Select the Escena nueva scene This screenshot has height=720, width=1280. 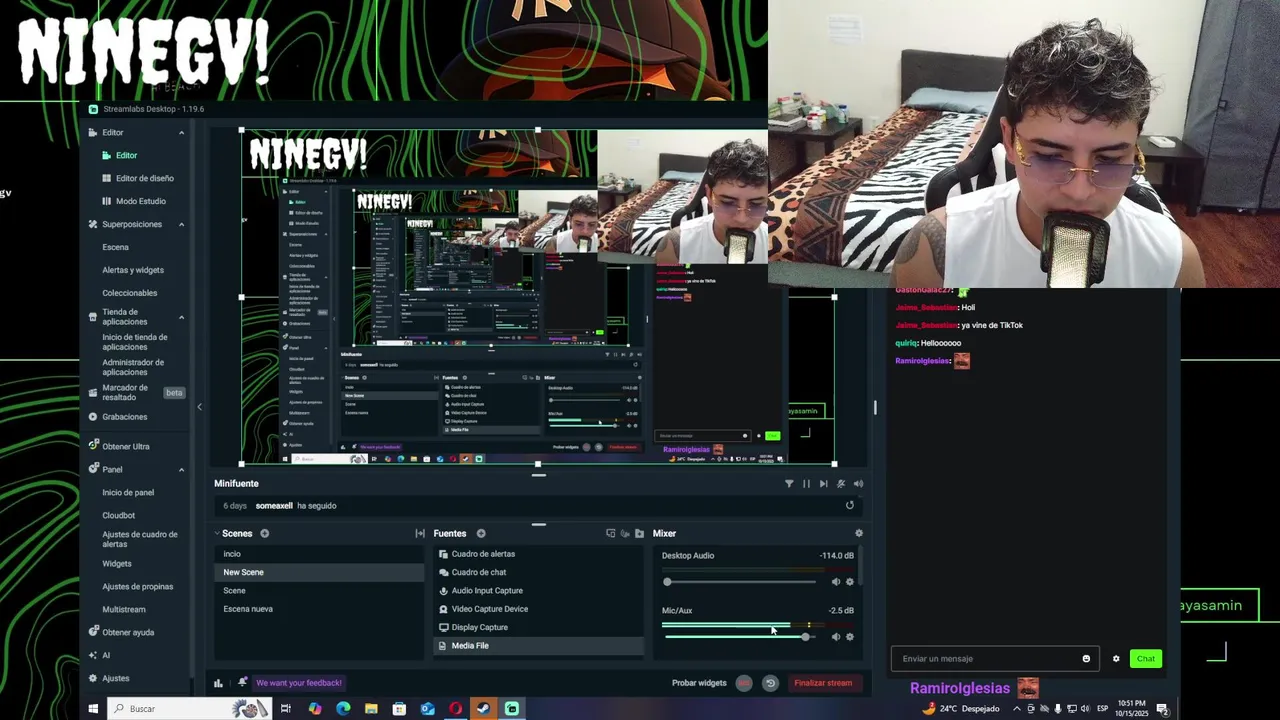pos(320,609)
